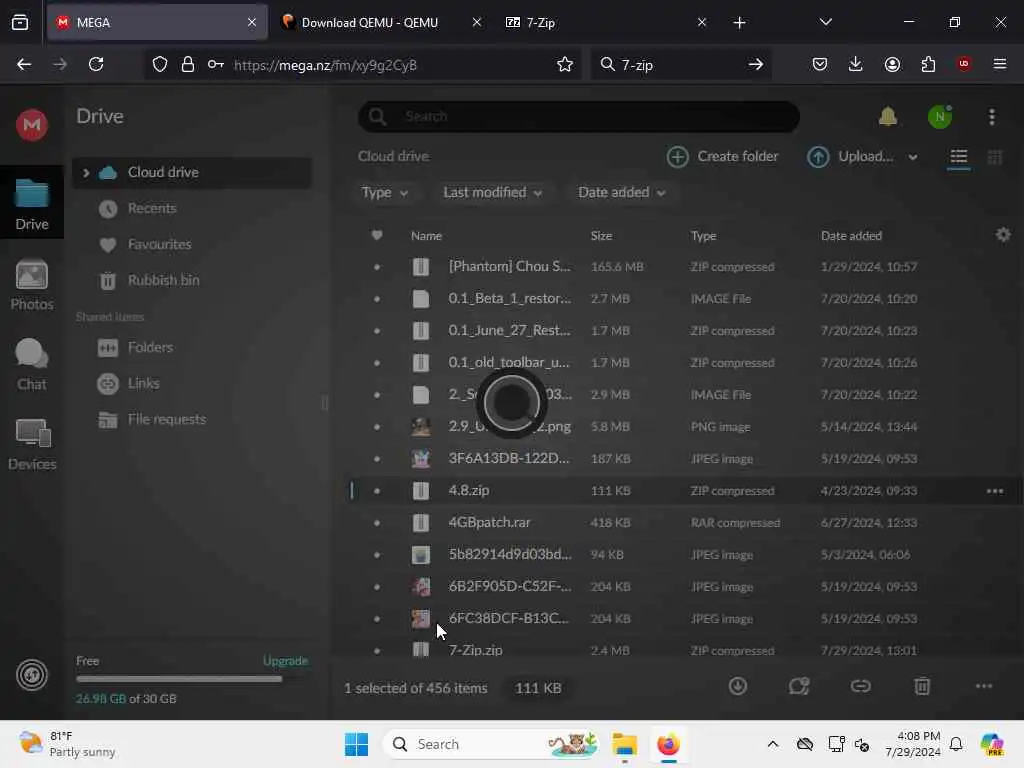
Task: Click favourite heart column header
Action: [377, 235]
